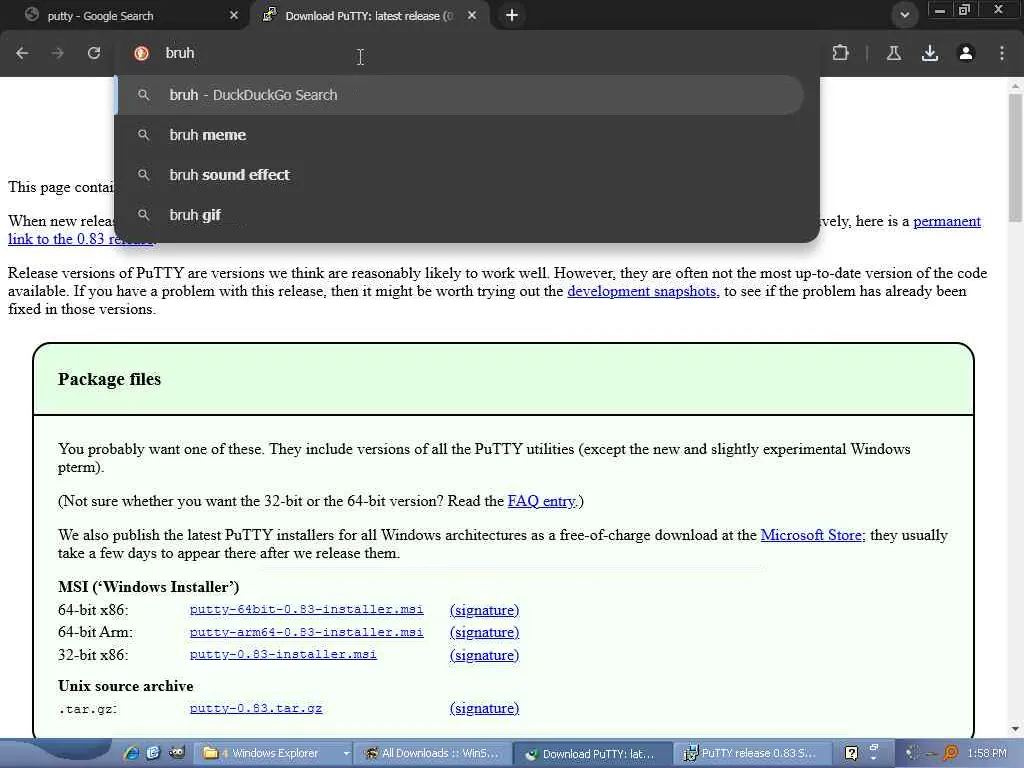Open a new tab with plus button
The image size is (1024, 768).
click(512, 15)
